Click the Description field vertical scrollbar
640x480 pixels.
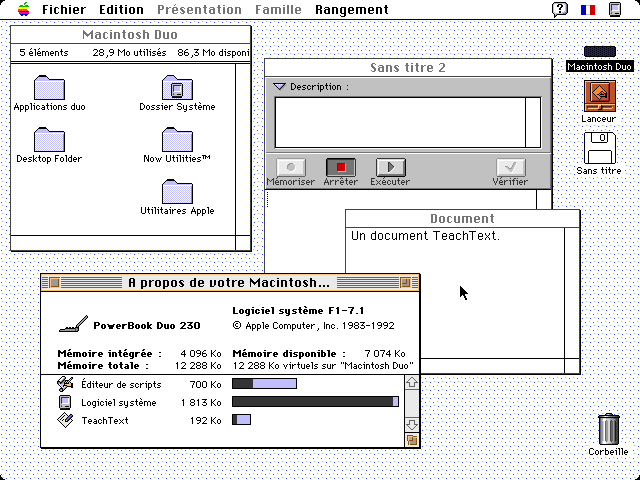click(x=533, y=122)
